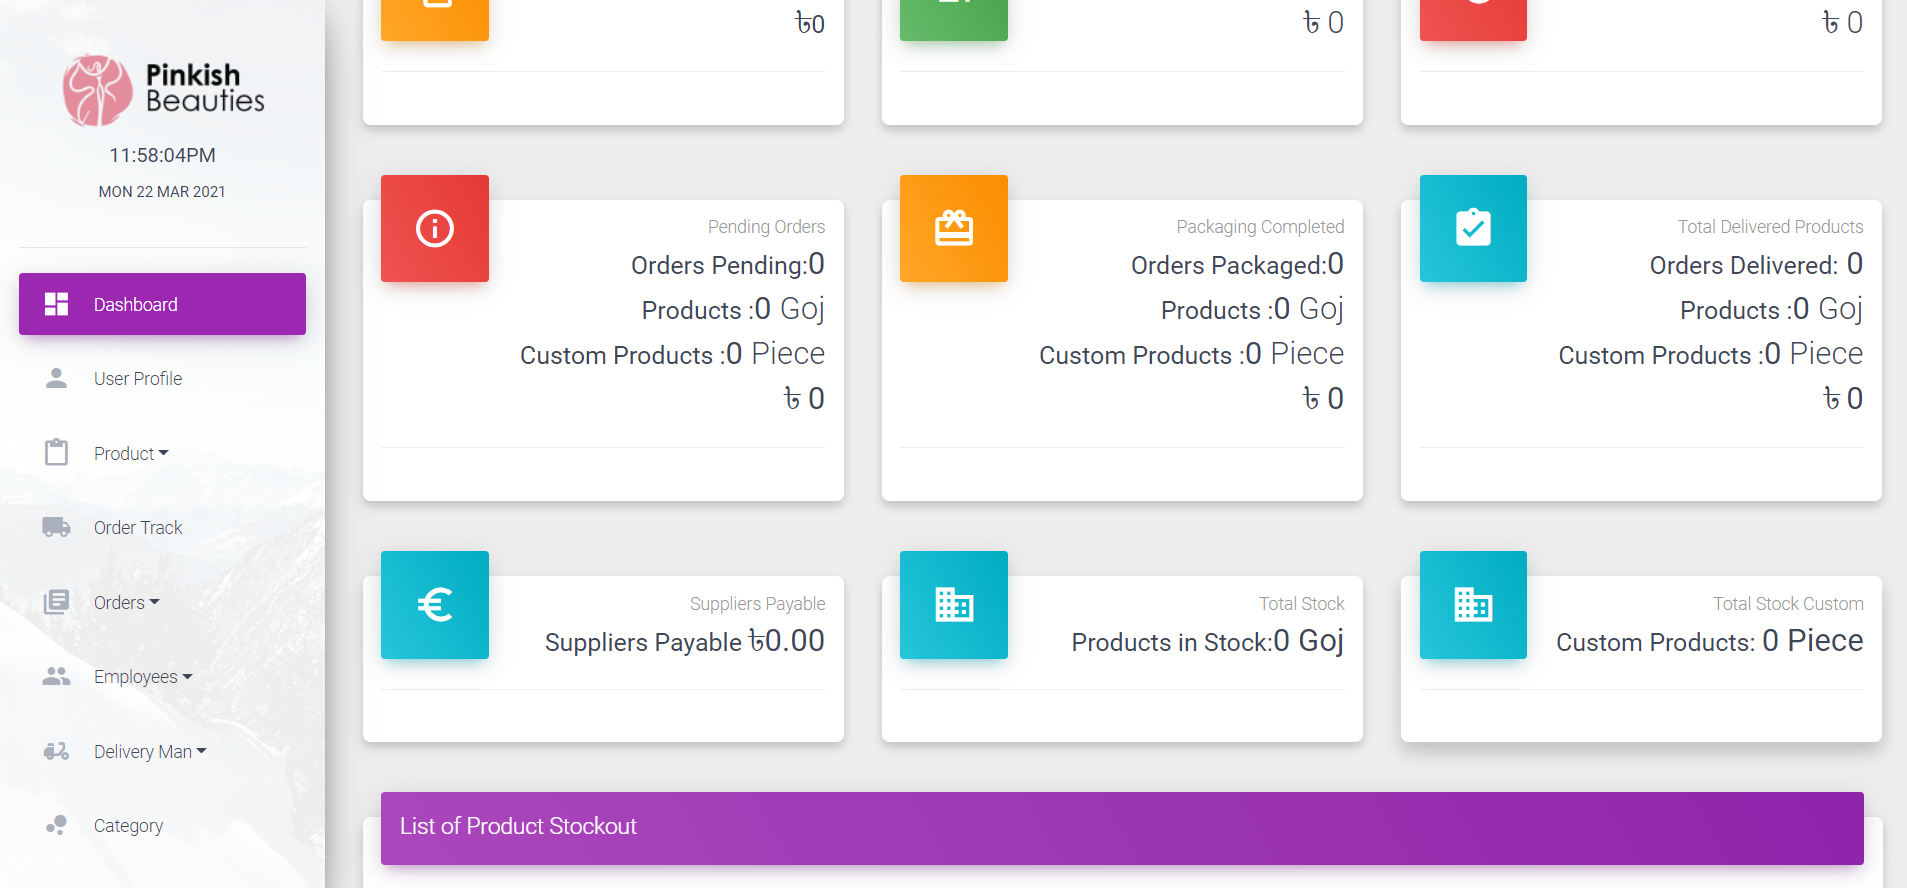Image resolution: width=1907 pixels, height=888 pixels.
Task: Click the Order Track truck icon
Action: [56, 527]
